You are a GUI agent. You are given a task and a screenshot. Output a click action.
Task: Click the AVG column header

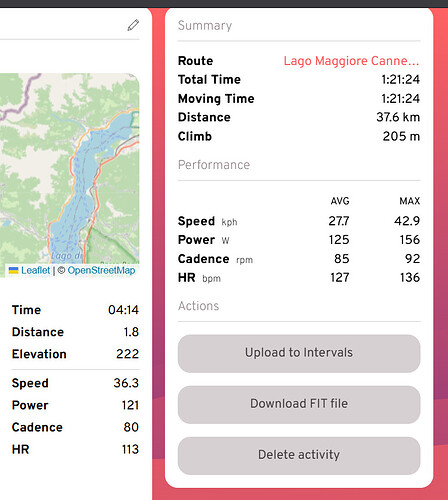click(x=340, y=201)
